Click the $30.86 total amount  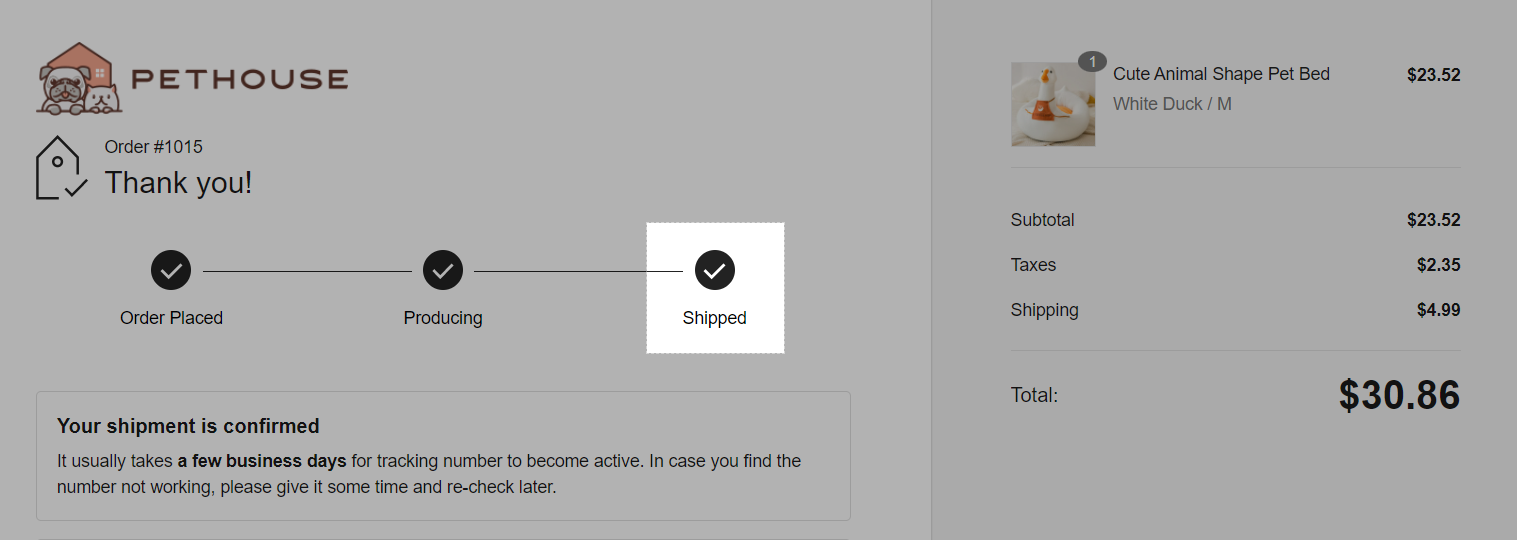[1399, 395]
